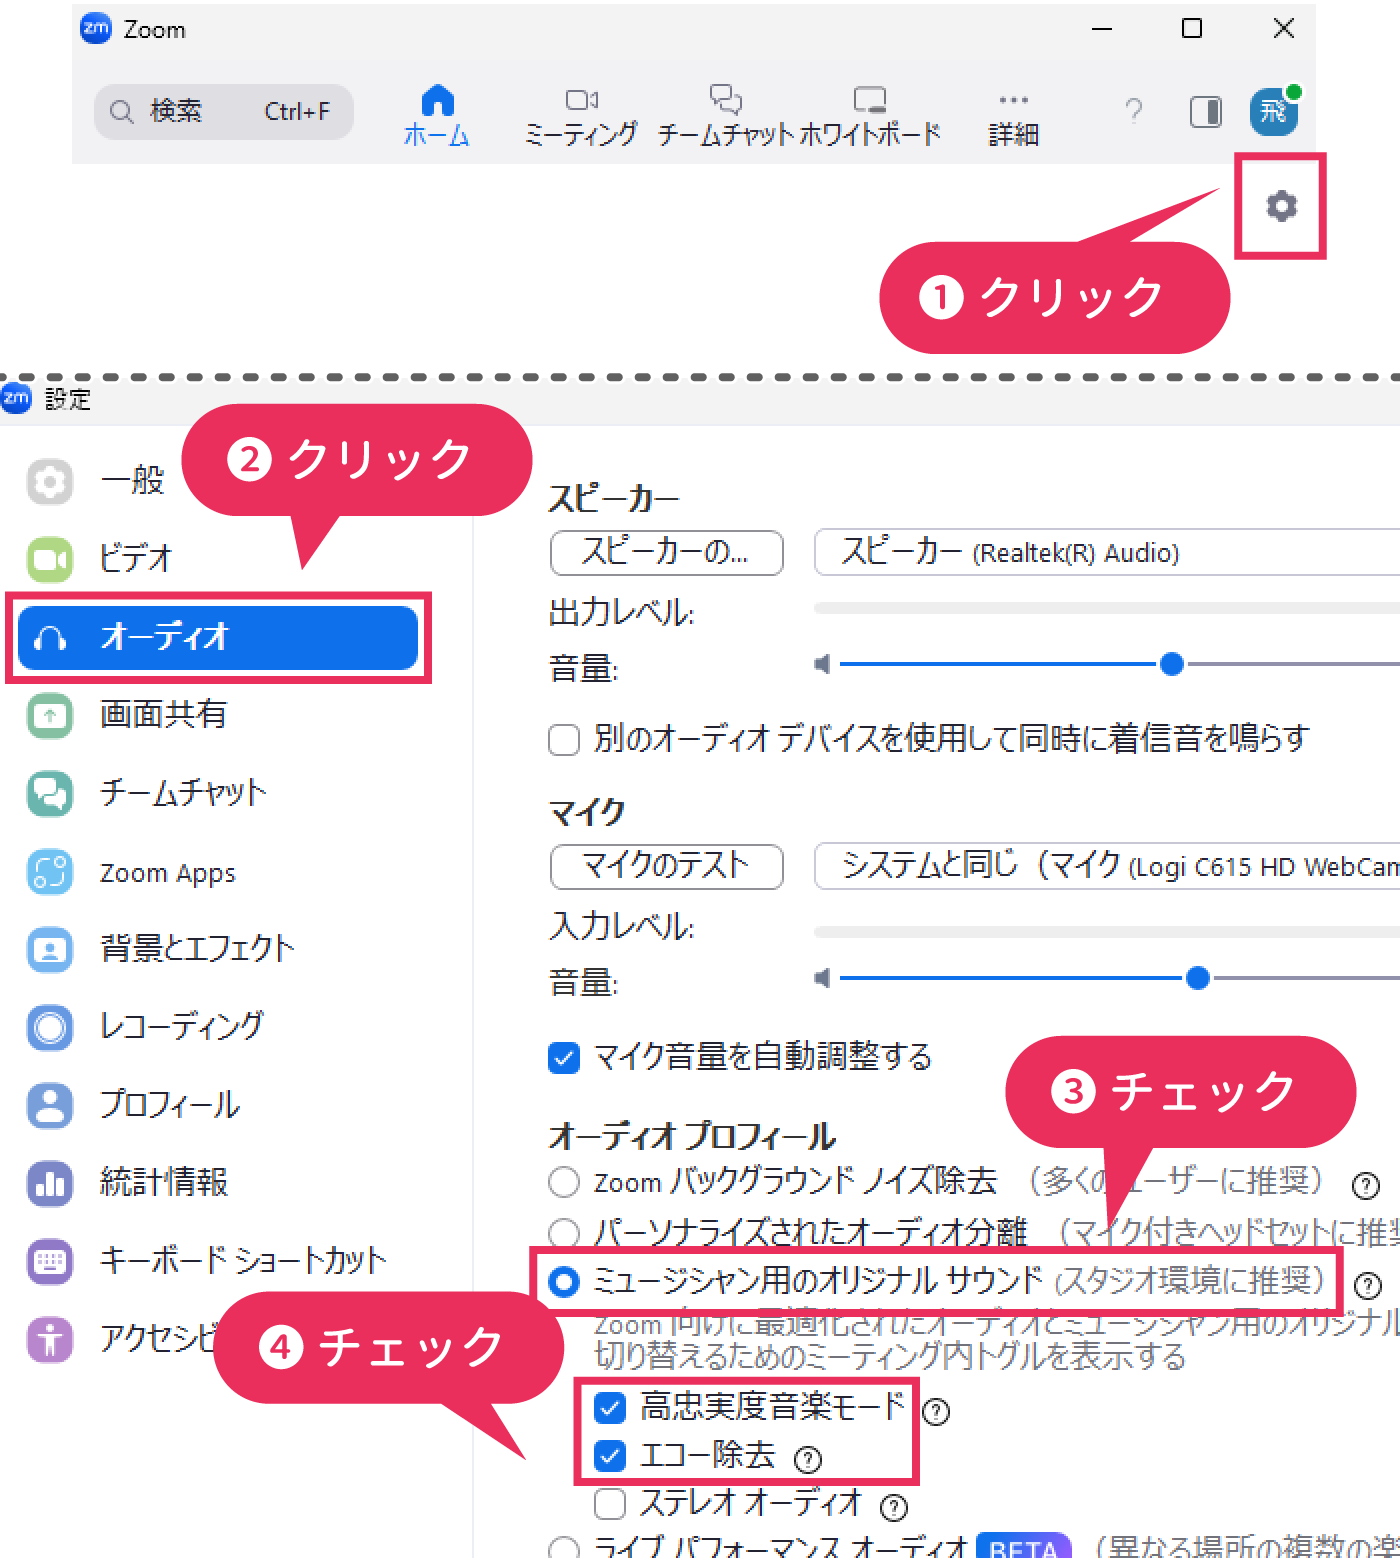This screenshot has width=1400, height=1558.
Task: Click the profile avatar icon
Action: pos(1273,110)
